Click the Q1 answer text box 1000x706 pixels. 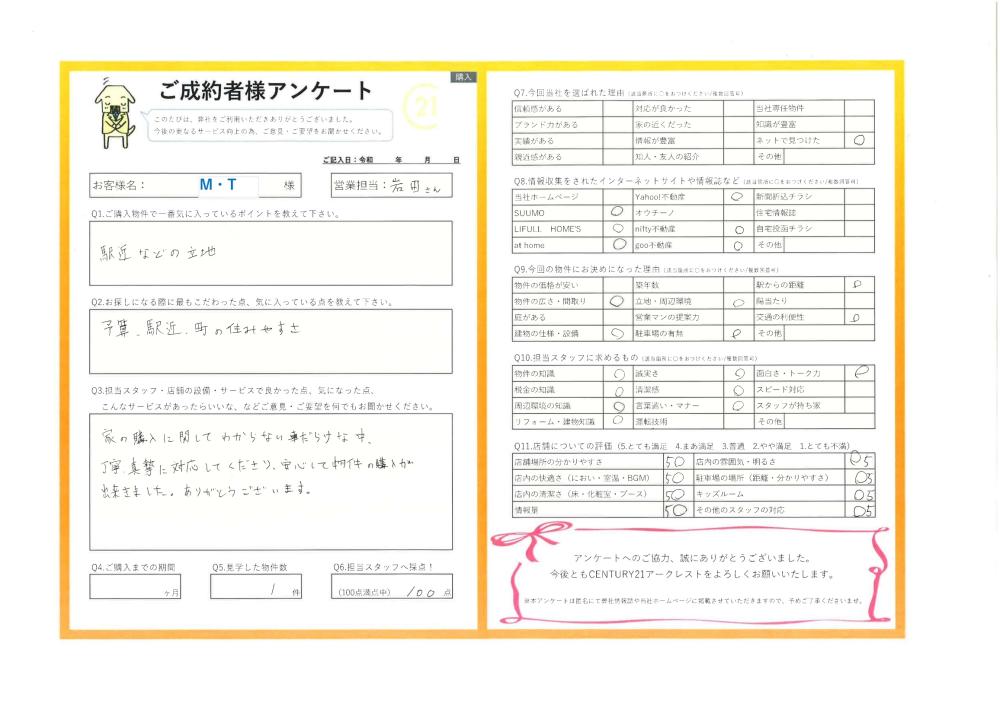(x=270, y=253)
